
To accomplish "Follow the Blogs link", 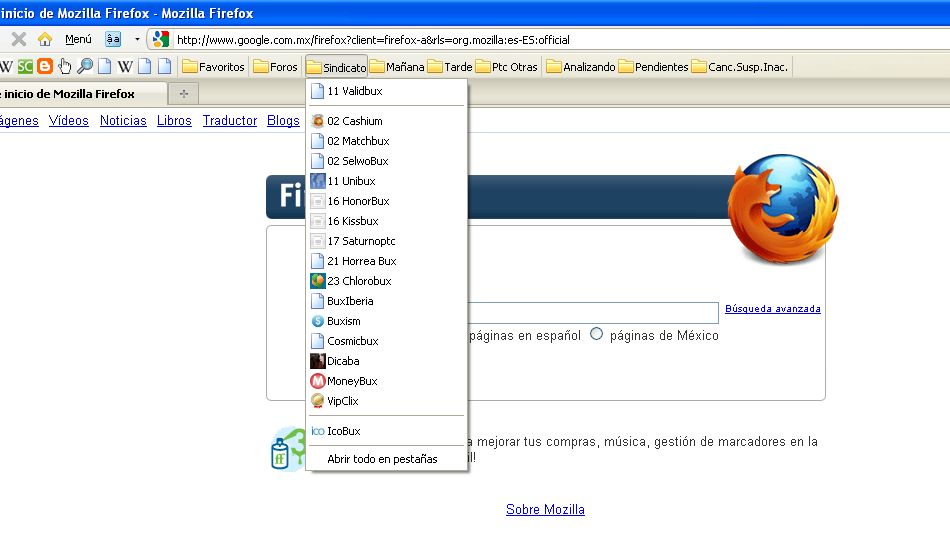I will [x=283, y=121].
